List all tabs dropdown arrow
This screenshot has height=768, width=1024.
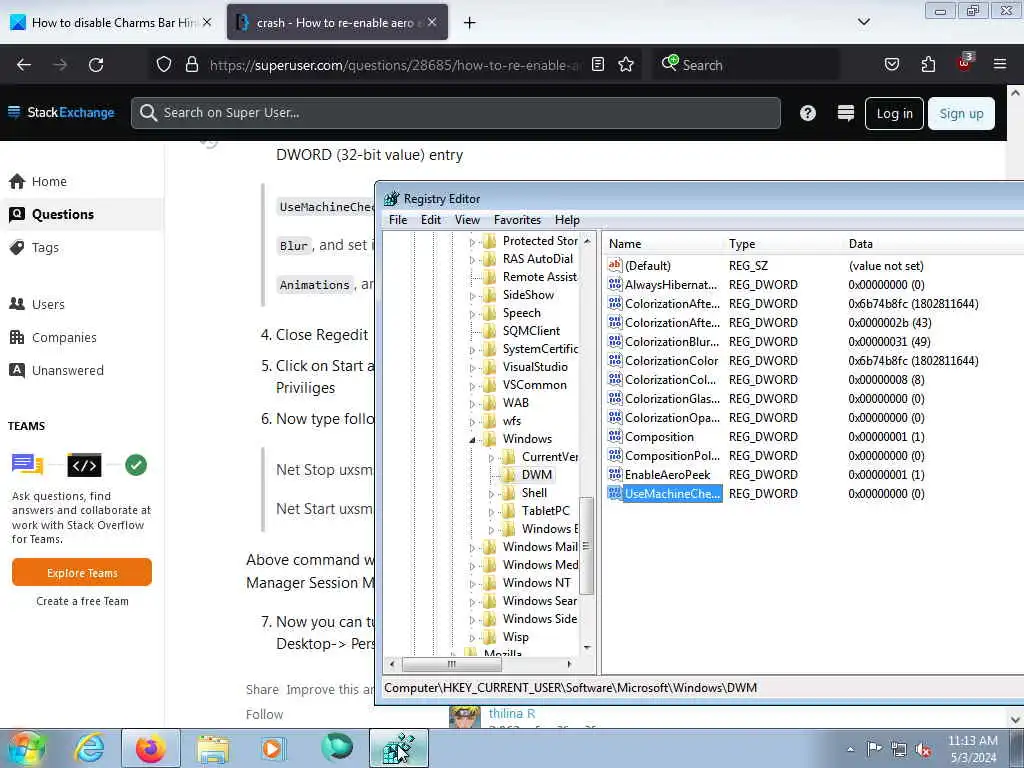pyautogui.click(x=863, y=22)
